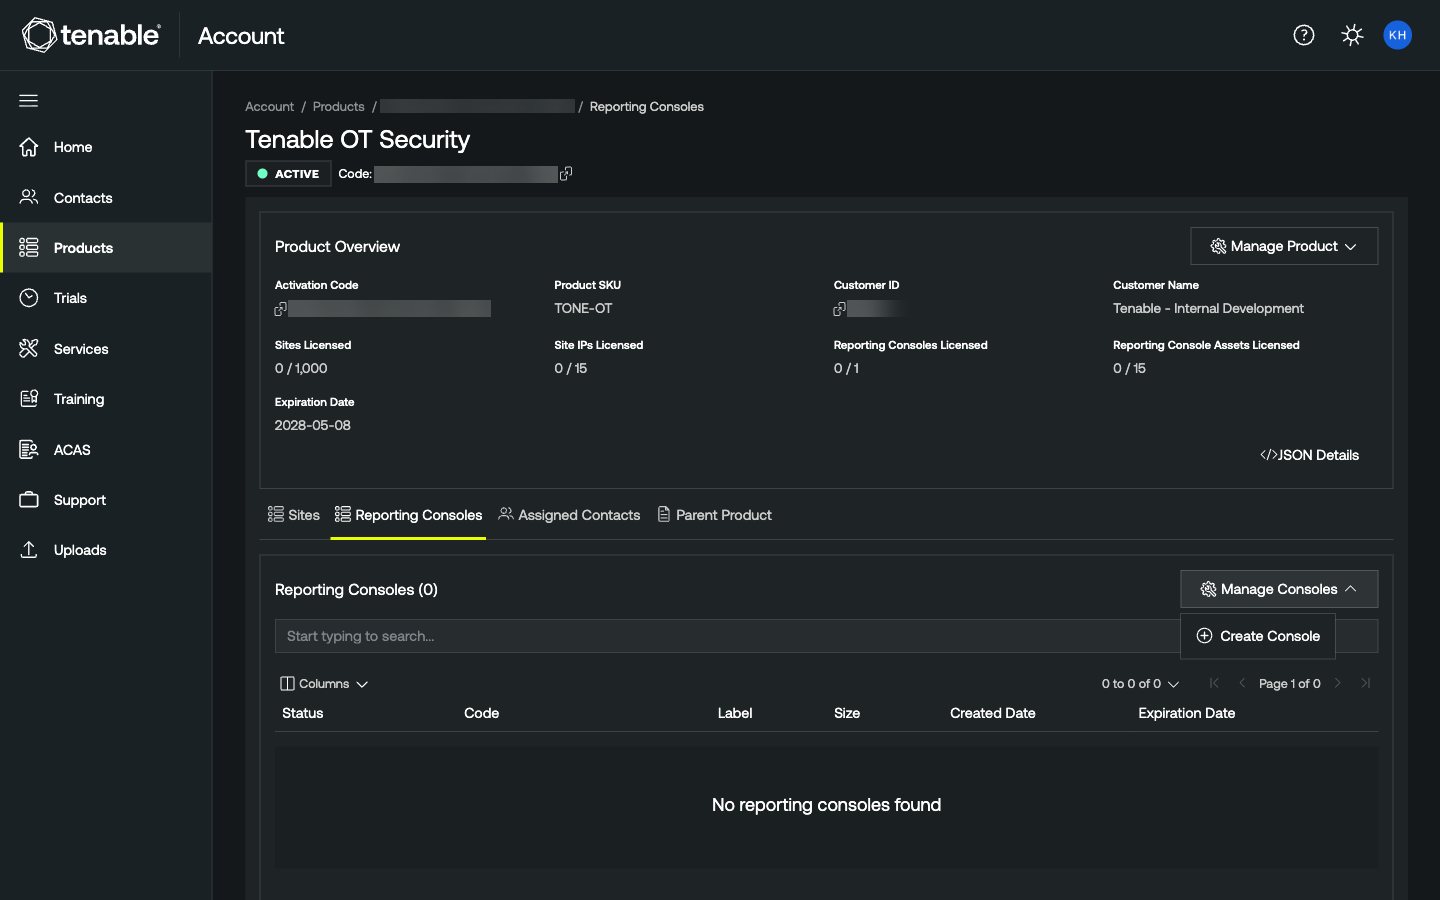Click the No reporting consoles found message
1440x900 pixels.
[826, 805]
